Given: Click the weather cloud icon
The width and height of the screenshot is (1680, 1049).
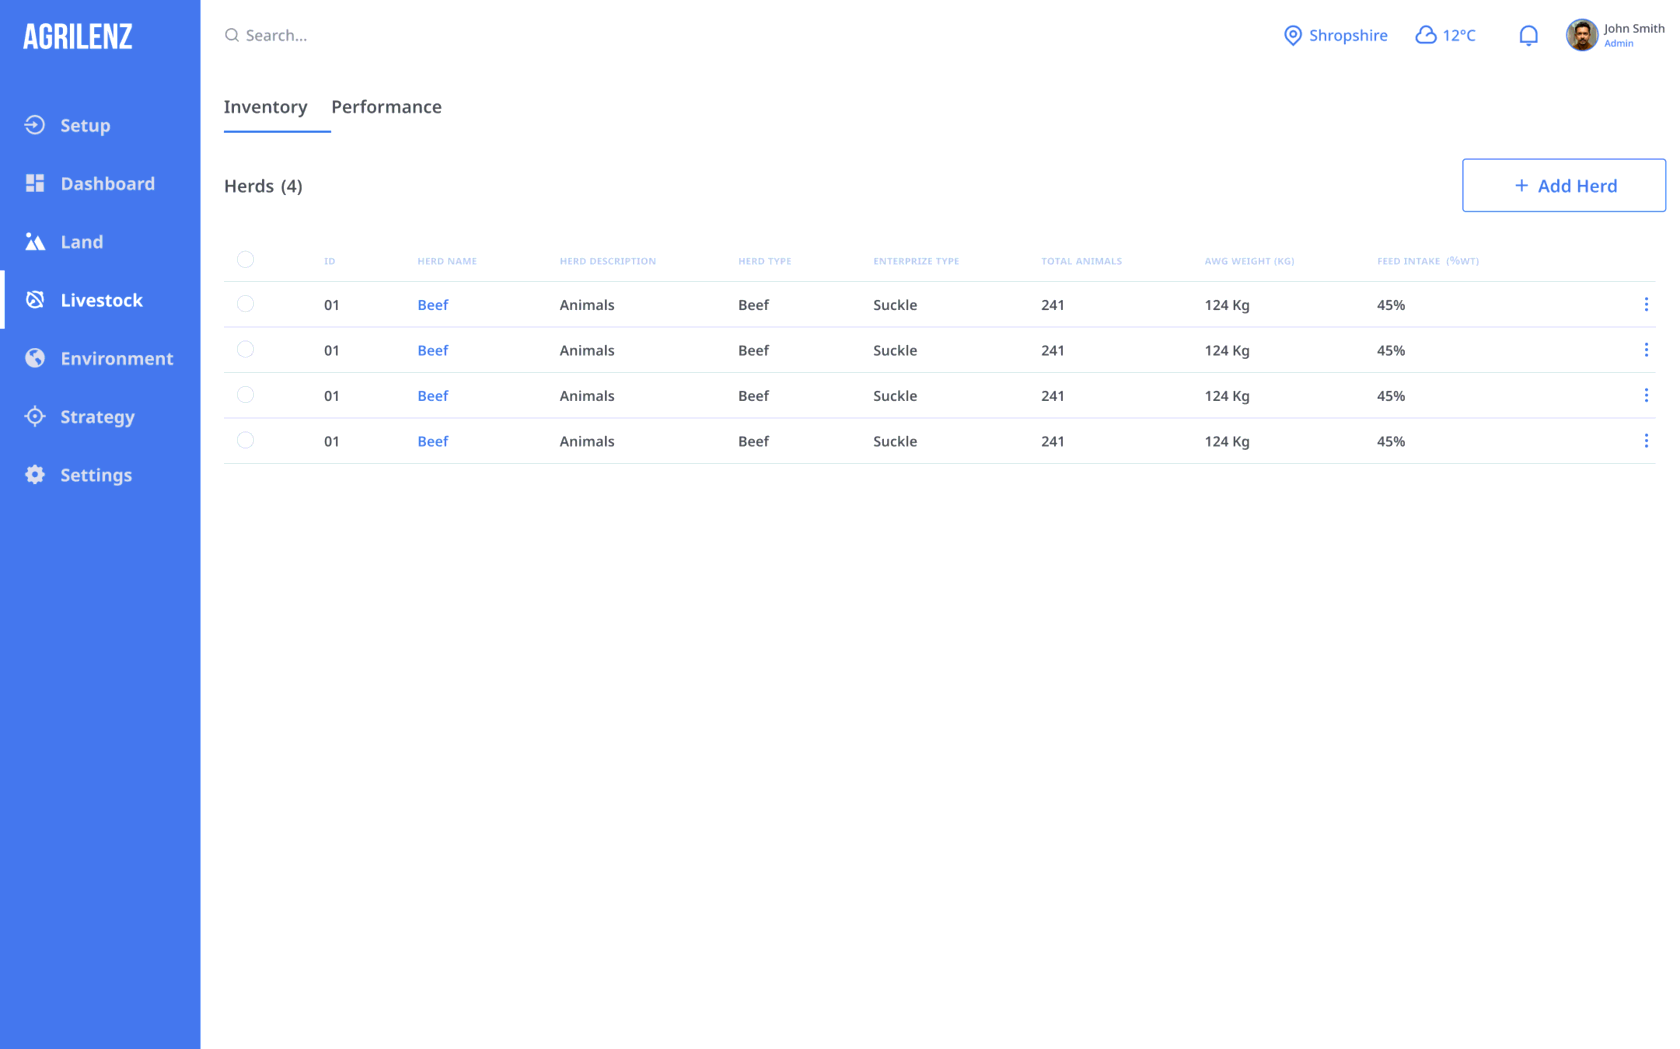Looking at the screenshot, I should 1426,36.
